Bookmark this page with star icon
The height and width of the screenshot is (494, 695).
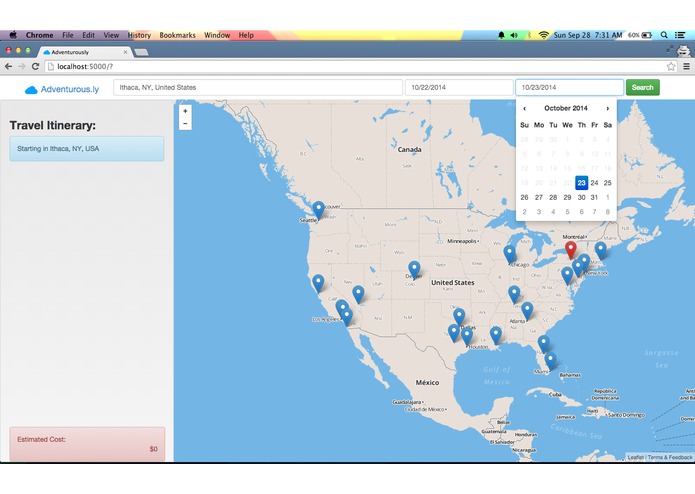[x=671, y=66]
